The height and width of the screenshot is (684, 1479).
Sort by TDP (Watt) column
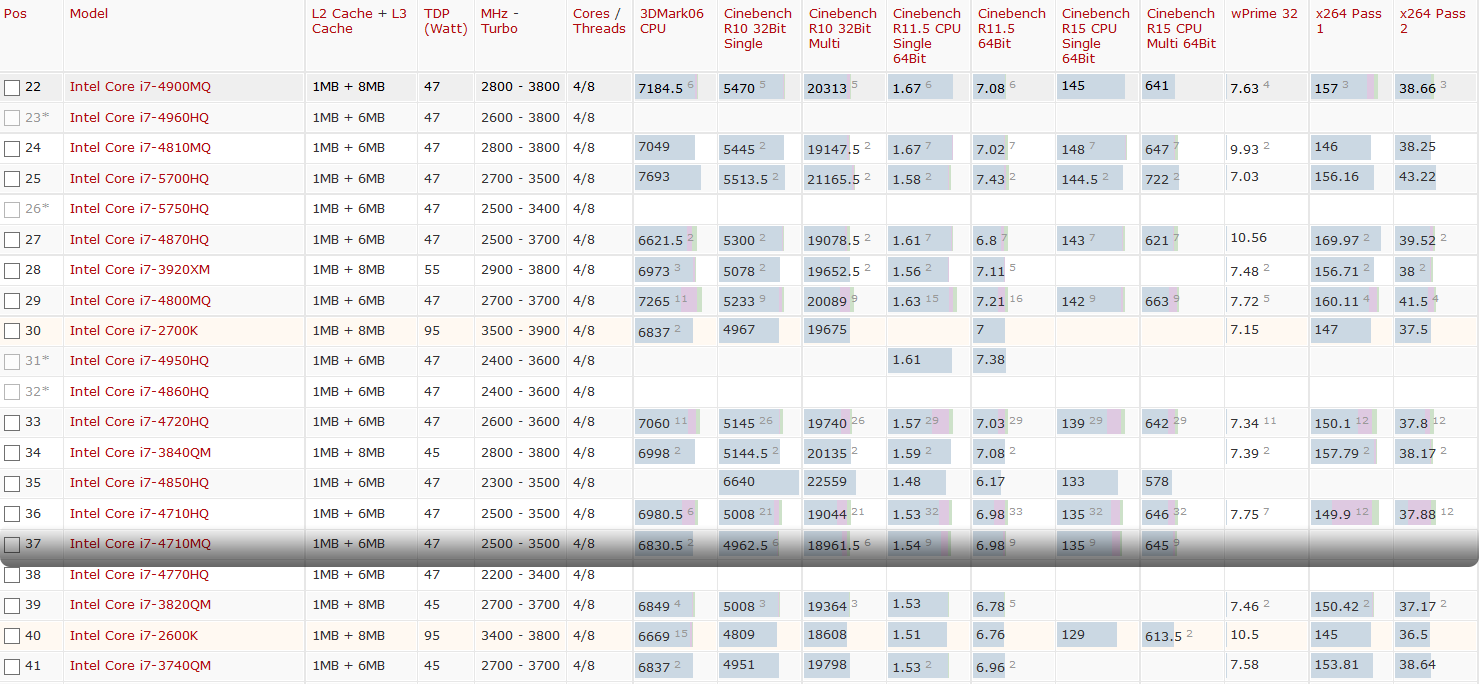pos(446,21)
